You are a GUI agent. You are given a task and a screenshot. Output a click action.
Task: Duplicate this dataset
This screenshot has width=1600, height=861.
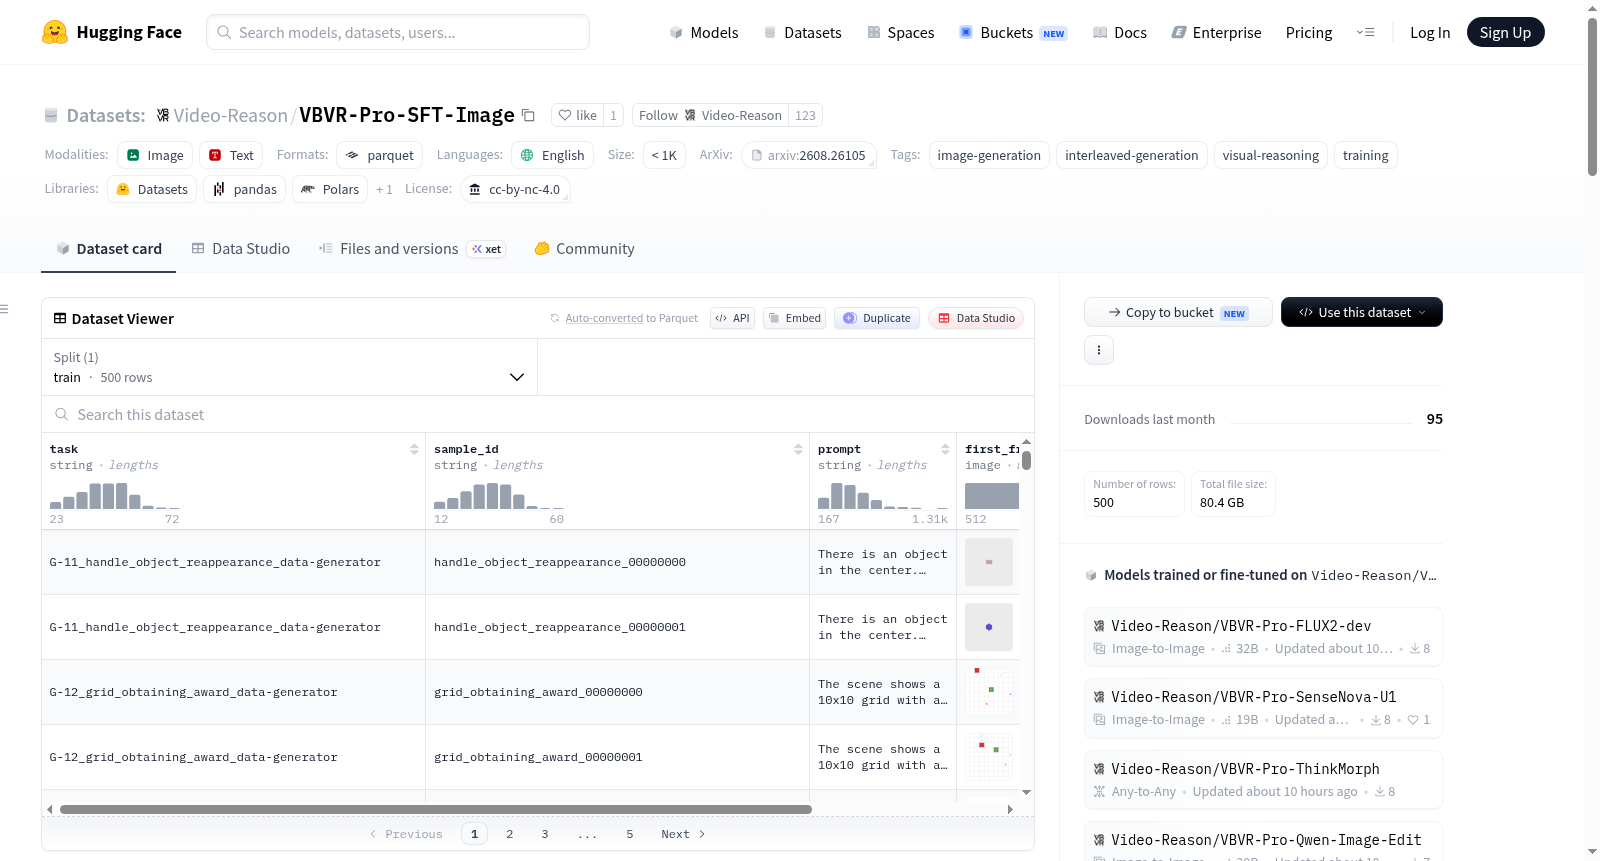(876, 318)
